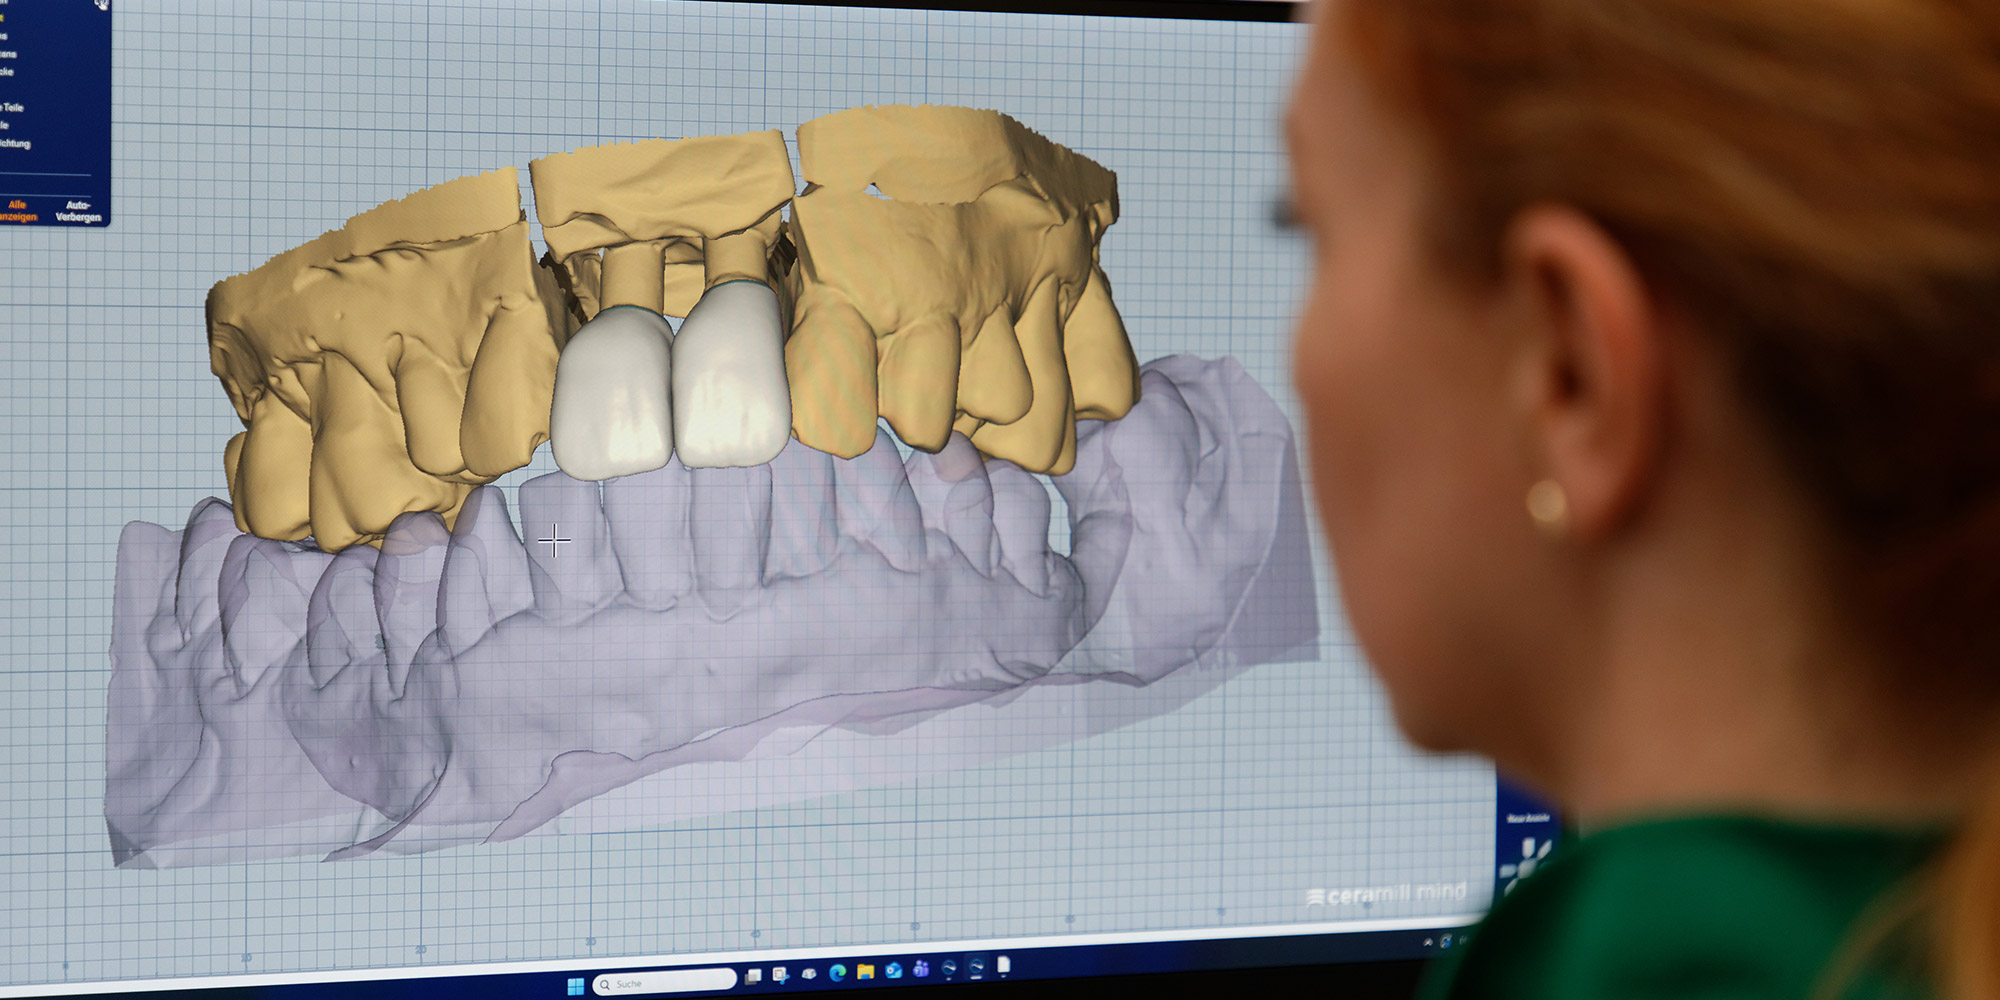Screen dimensions: 2000x1000
Task: Select the right white crown in the model
Action: click(x=731, y=380)
